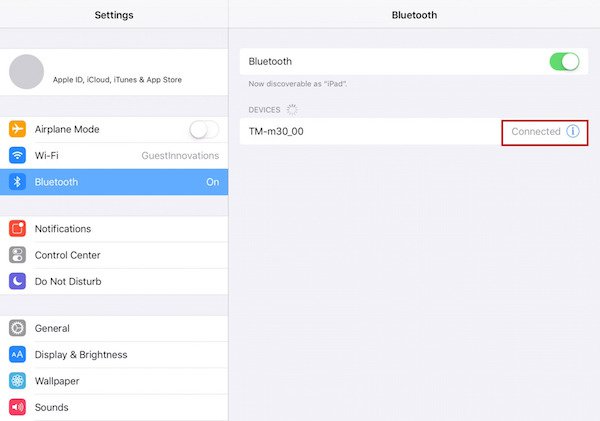Tap the Display & Brightness AA icon
This screenshot has width=600, height=421.
click(17, 354)
